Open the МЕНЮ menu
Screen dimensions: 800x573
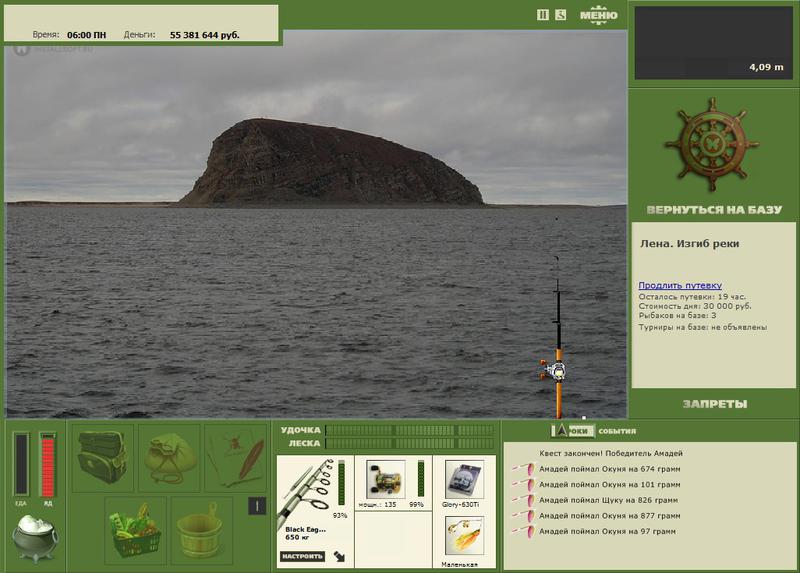598,15
